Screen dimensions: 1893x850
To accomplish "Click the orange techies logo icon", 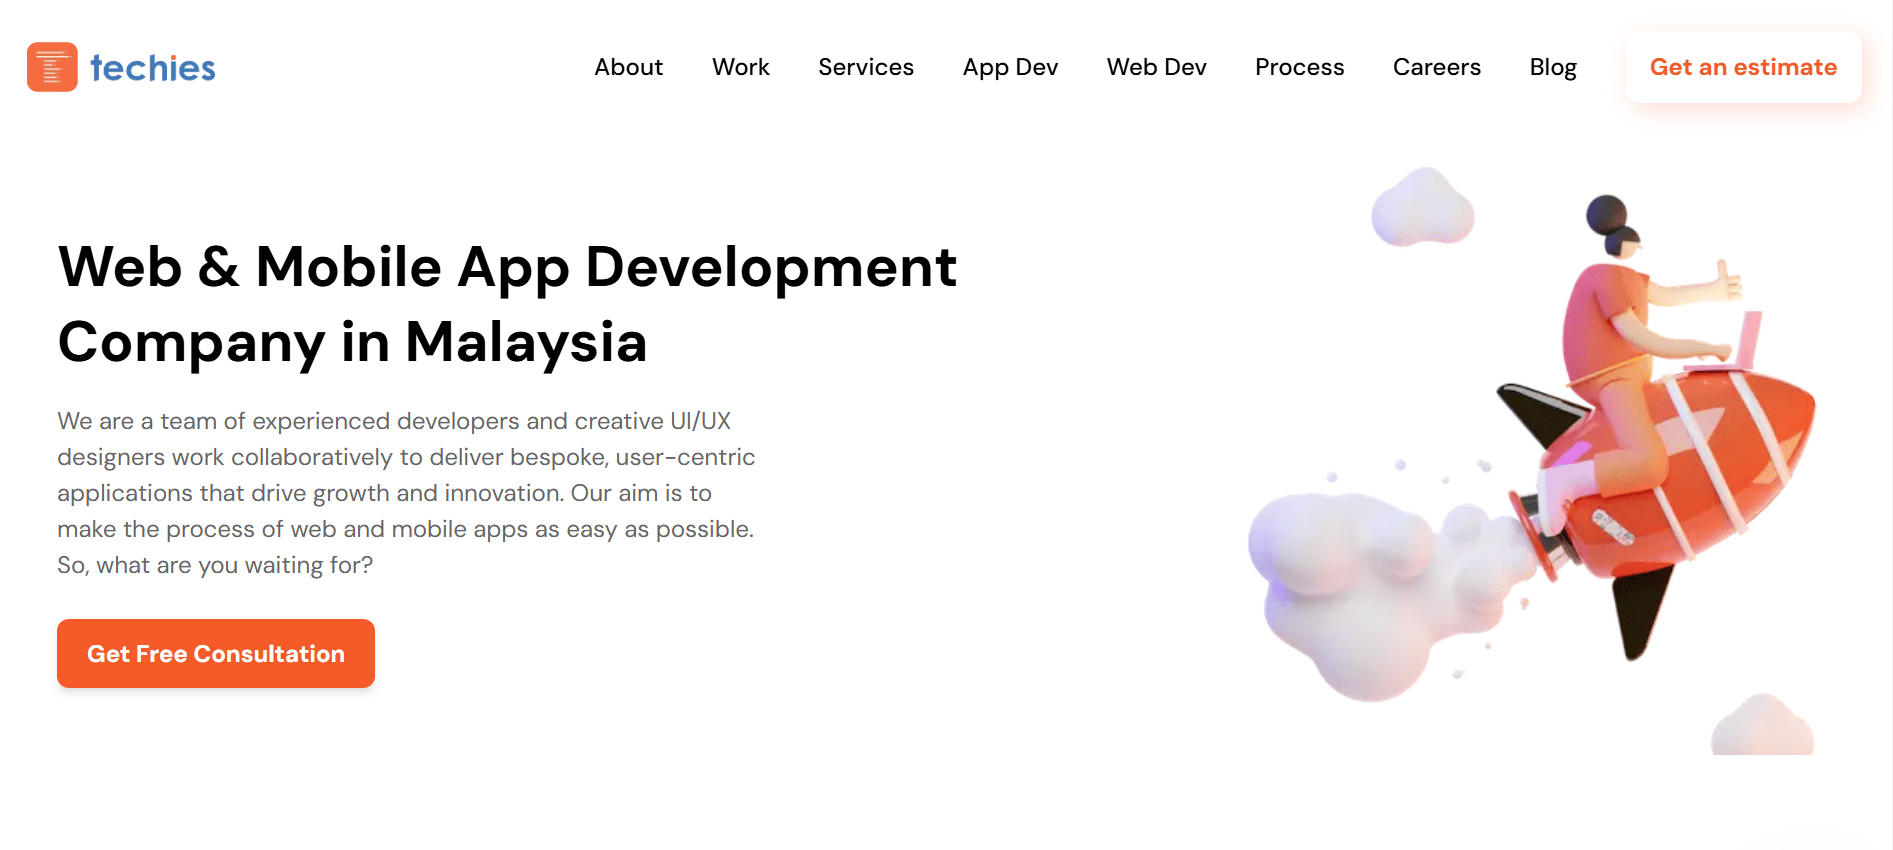I will pyautogui.click(x=52, y=67).
